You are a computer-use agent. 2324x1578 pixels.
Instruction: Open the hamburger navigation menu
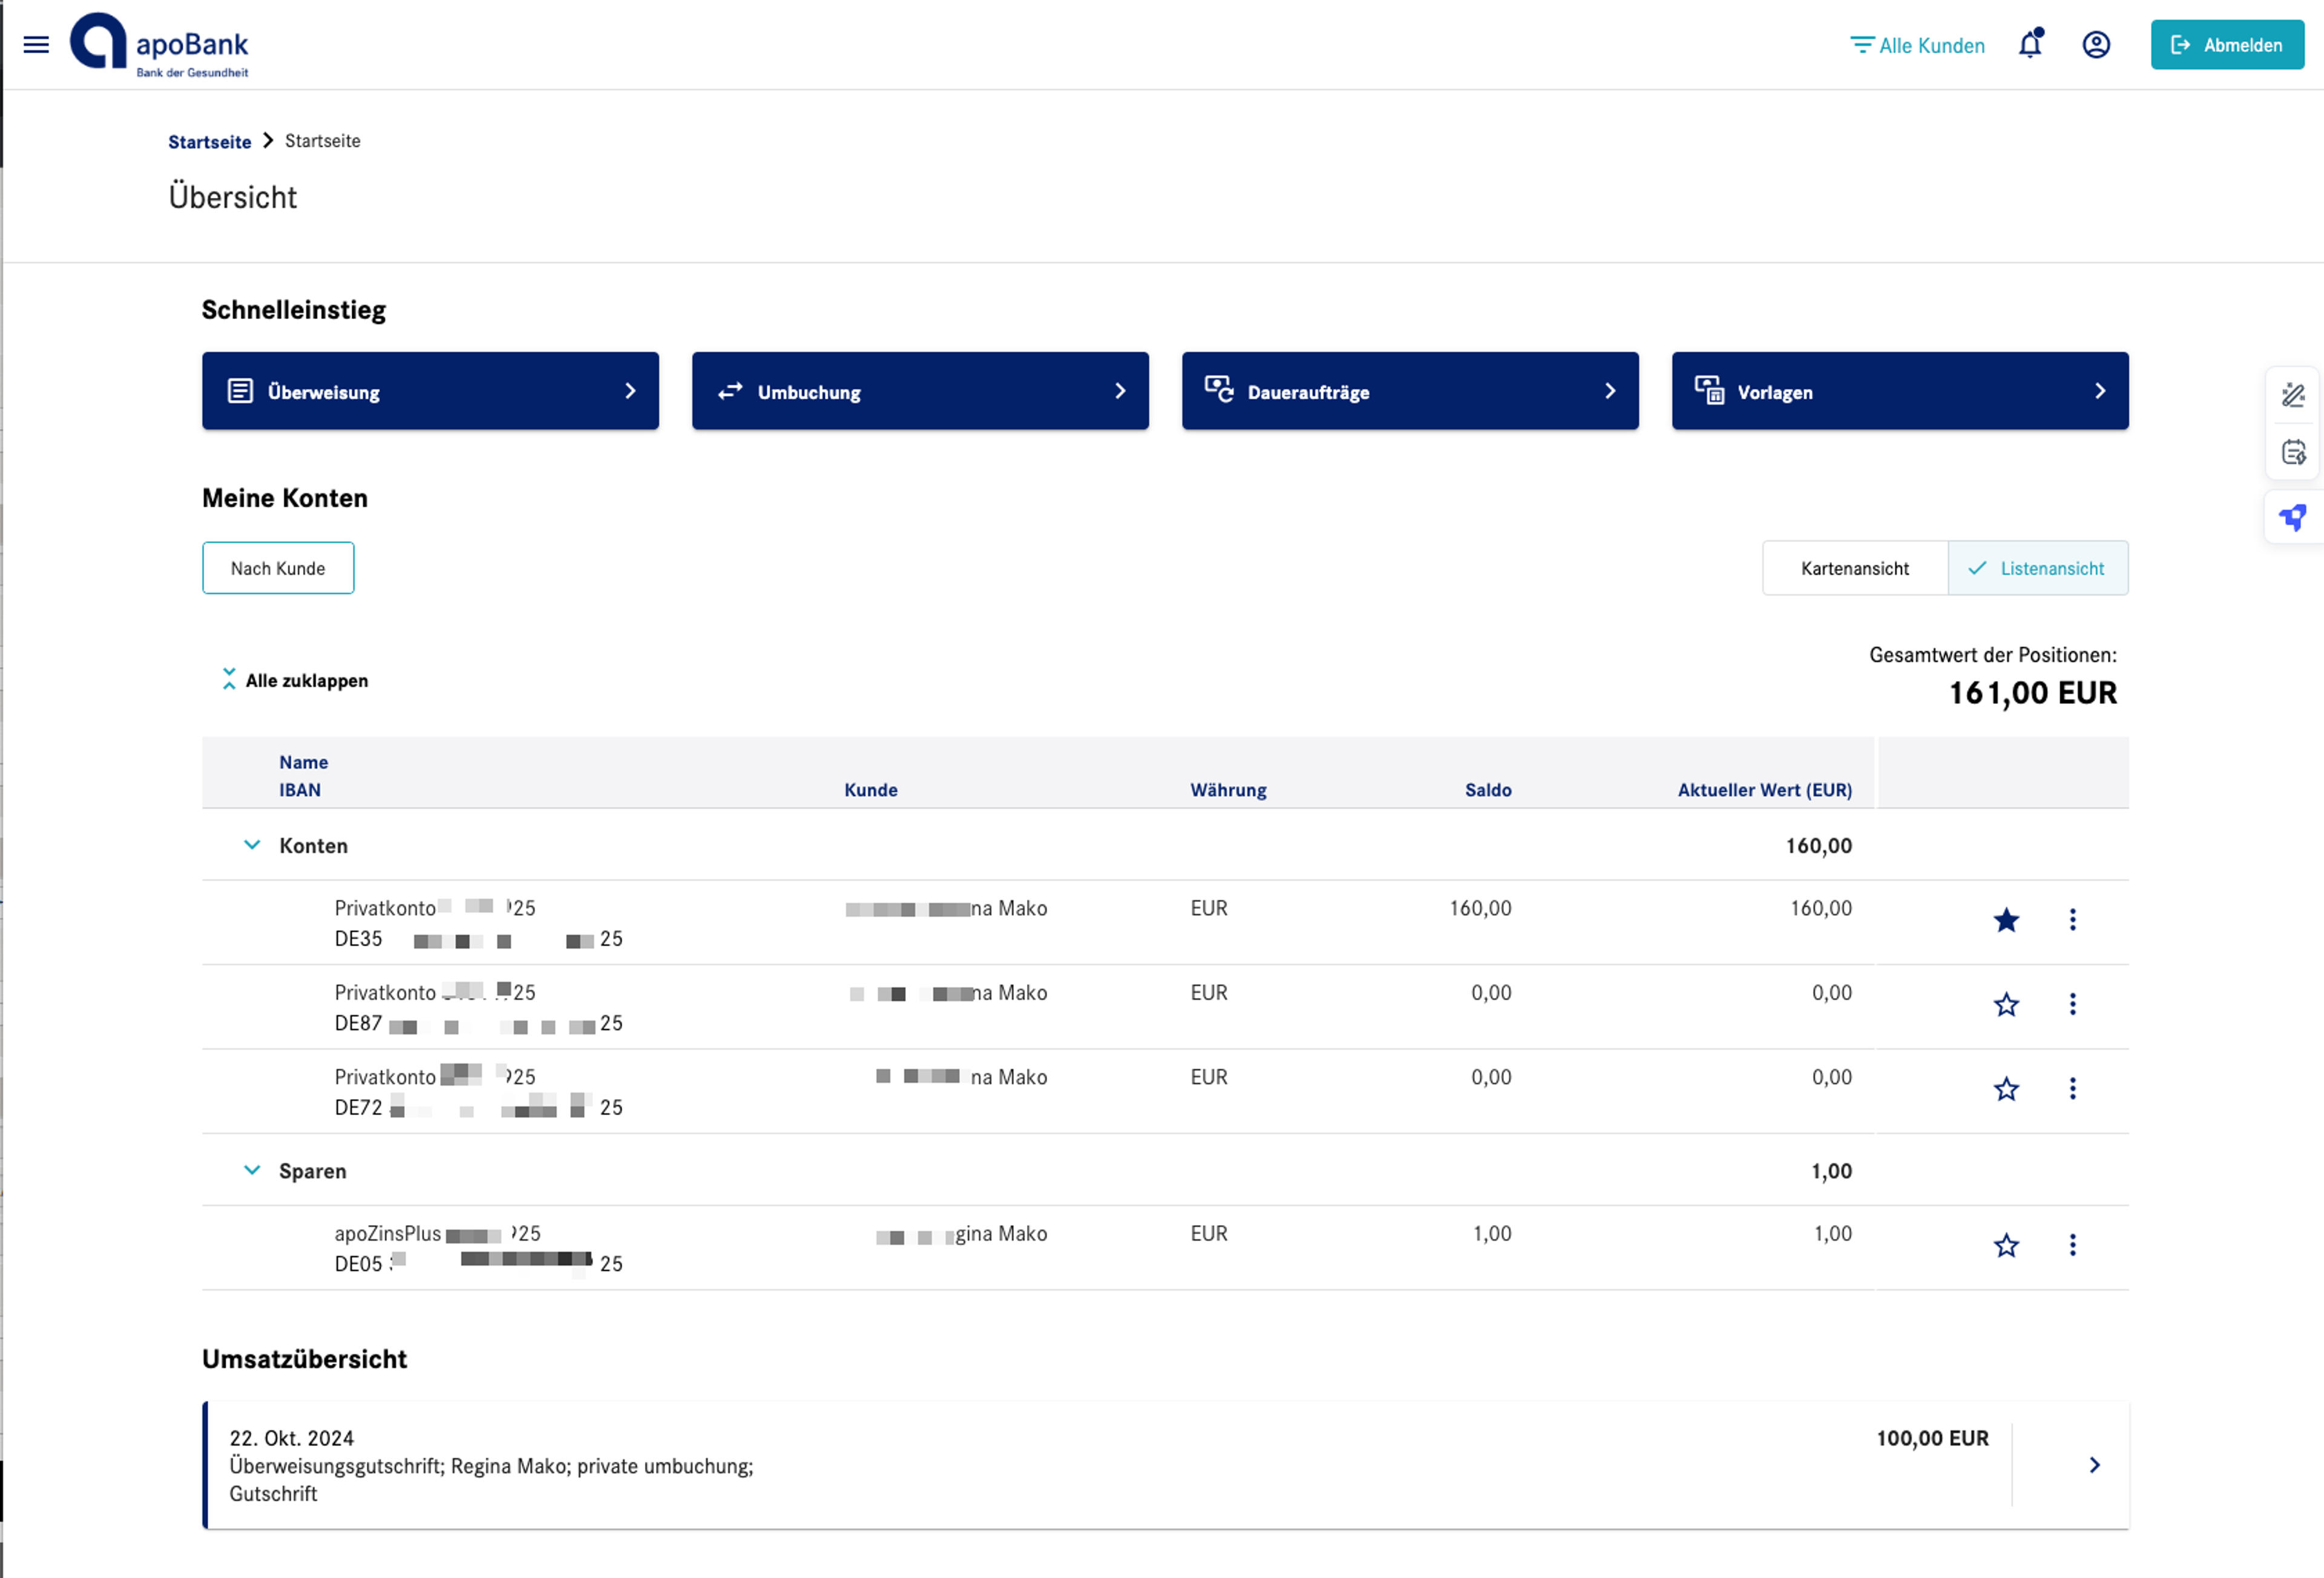36,44
